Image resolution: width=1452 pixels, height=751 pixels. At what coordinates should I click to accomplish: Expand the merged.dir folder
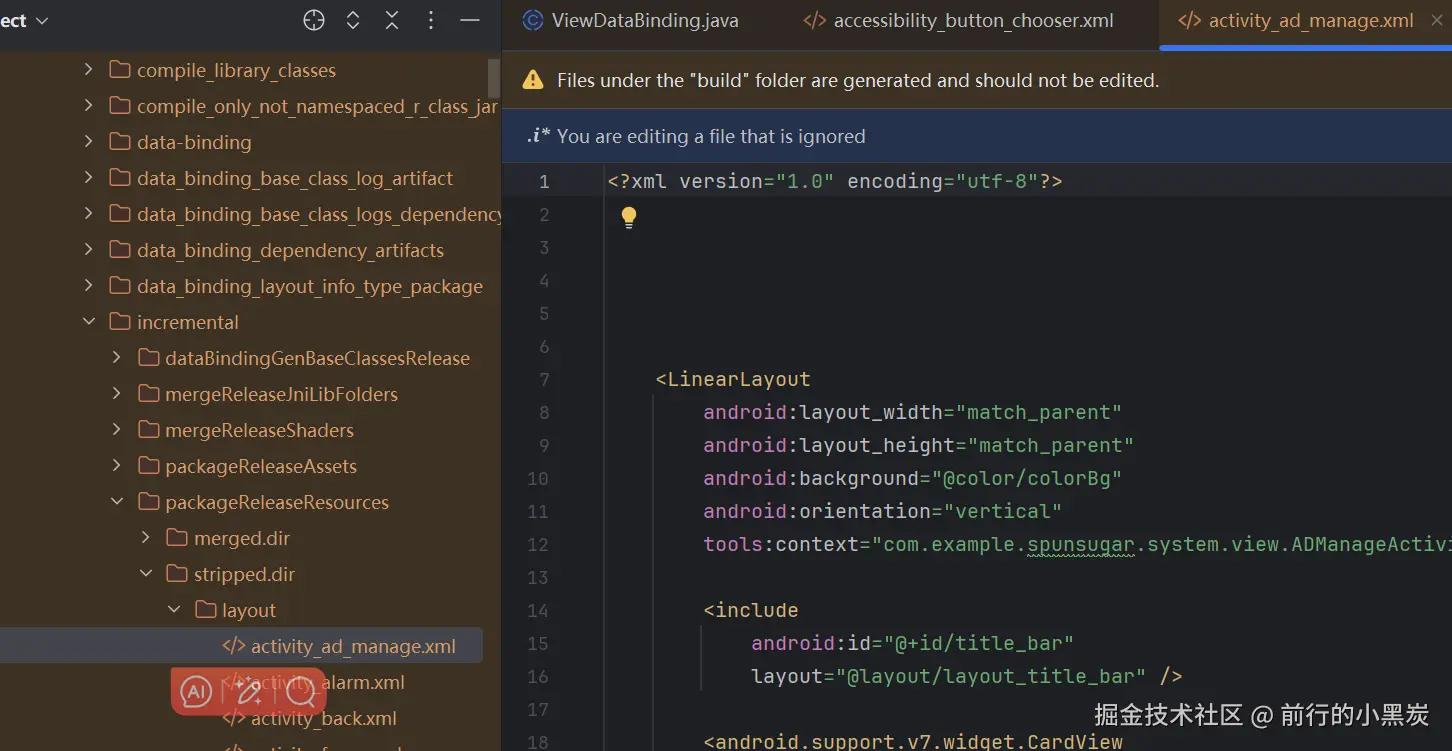pos(146,538)
